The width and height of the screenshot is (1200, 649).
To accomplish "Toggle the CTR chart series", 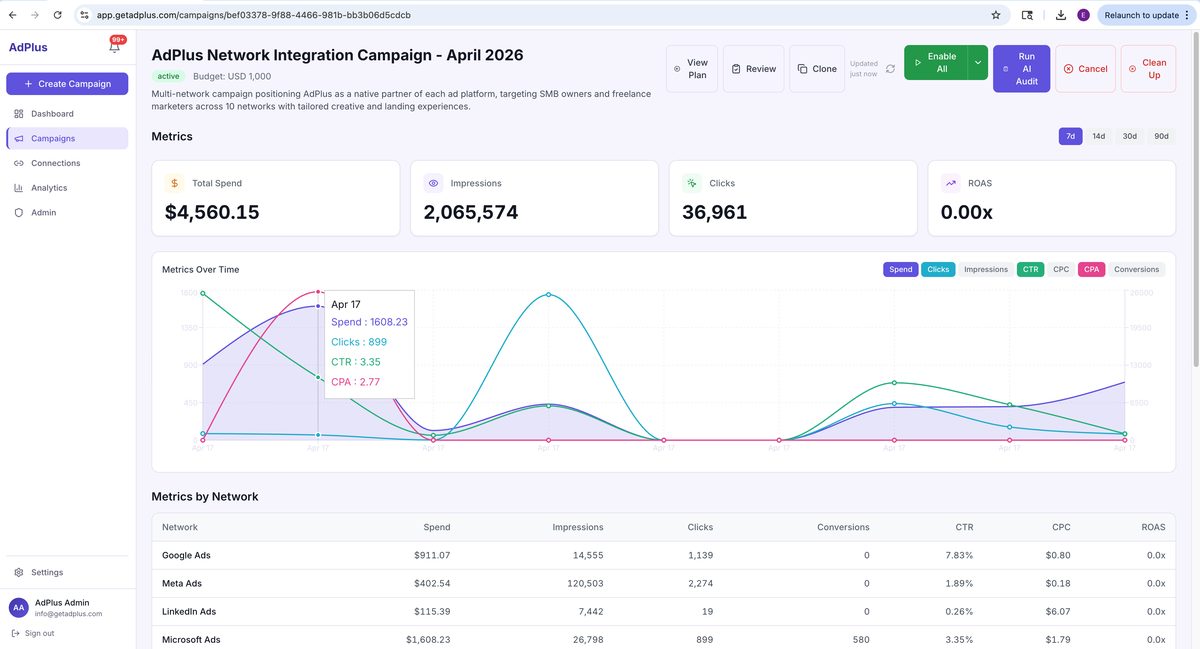I will [1031, 269].
